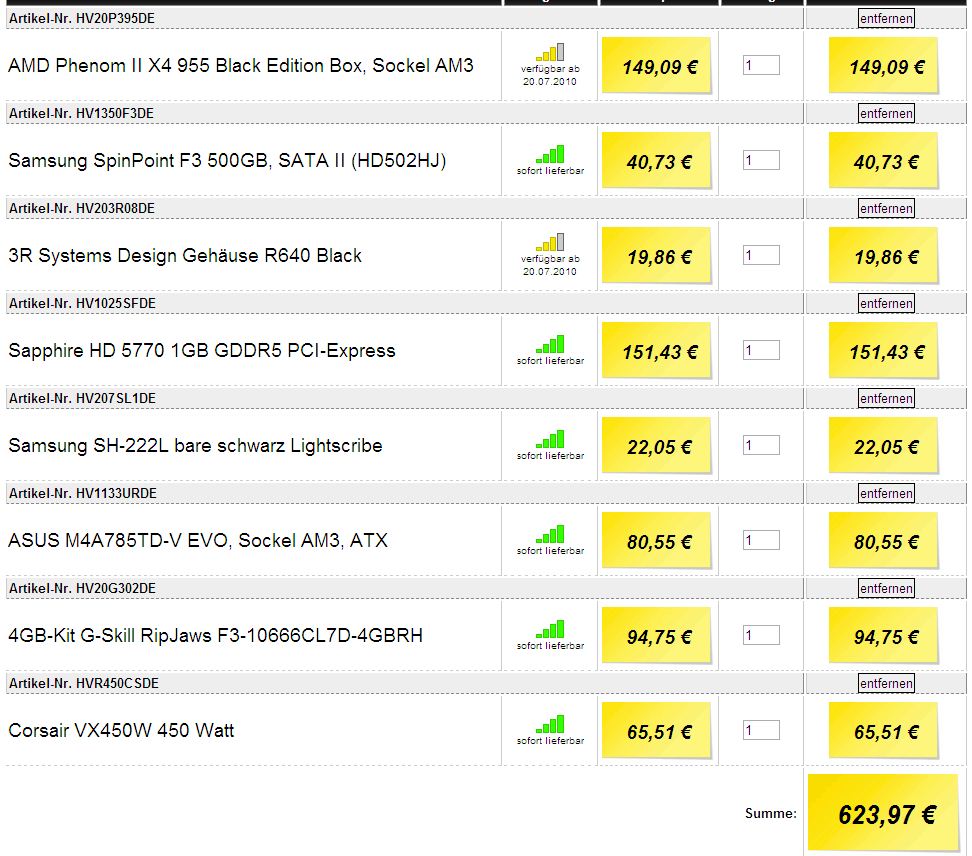
Task: Click availability icon for 3R Systems Gehäuse
Action: [550, 242]
